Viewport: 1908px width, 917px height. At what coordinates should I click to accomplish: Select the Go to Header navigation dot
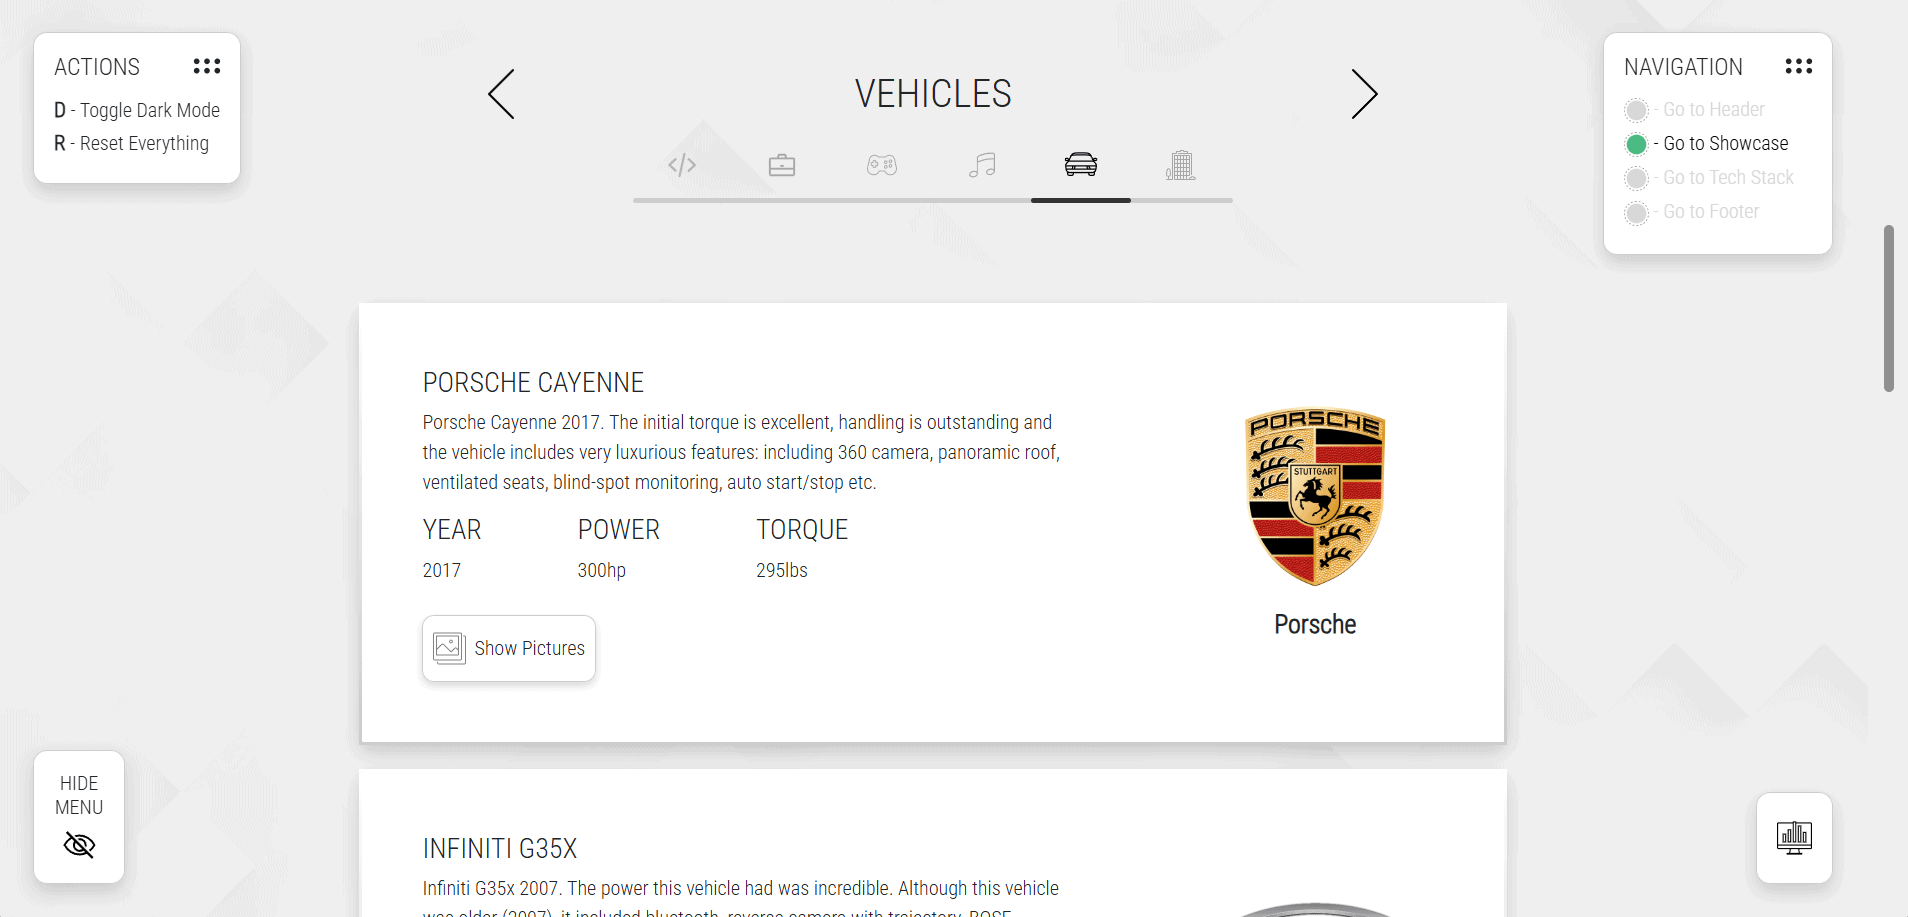click(1637, 110)
